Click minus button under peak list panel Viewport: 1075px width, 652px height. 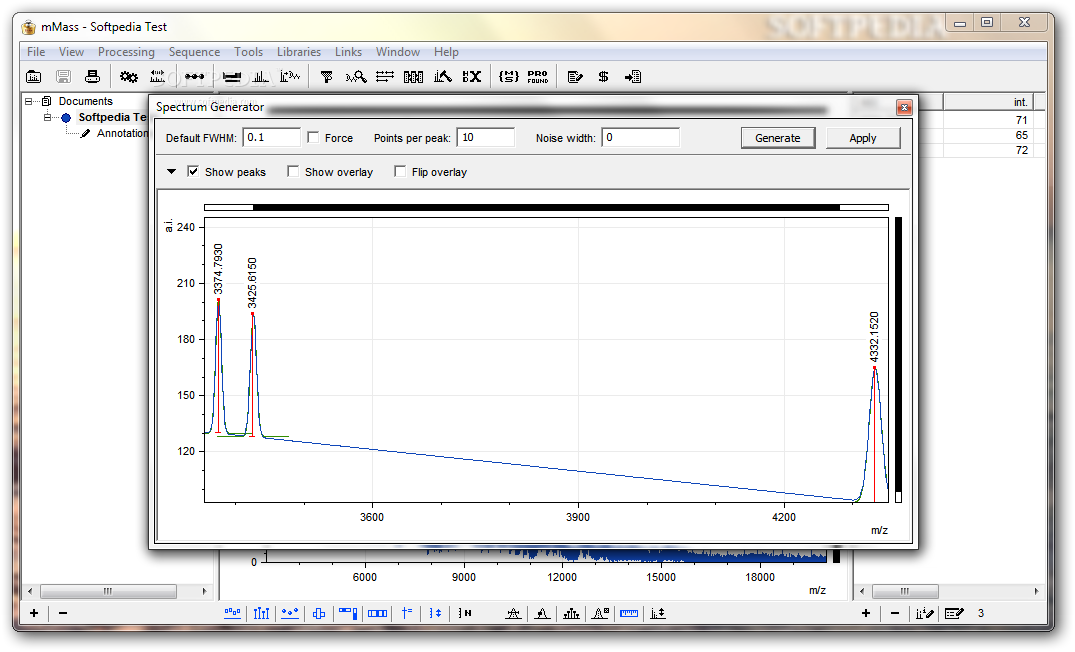(895, 613)
